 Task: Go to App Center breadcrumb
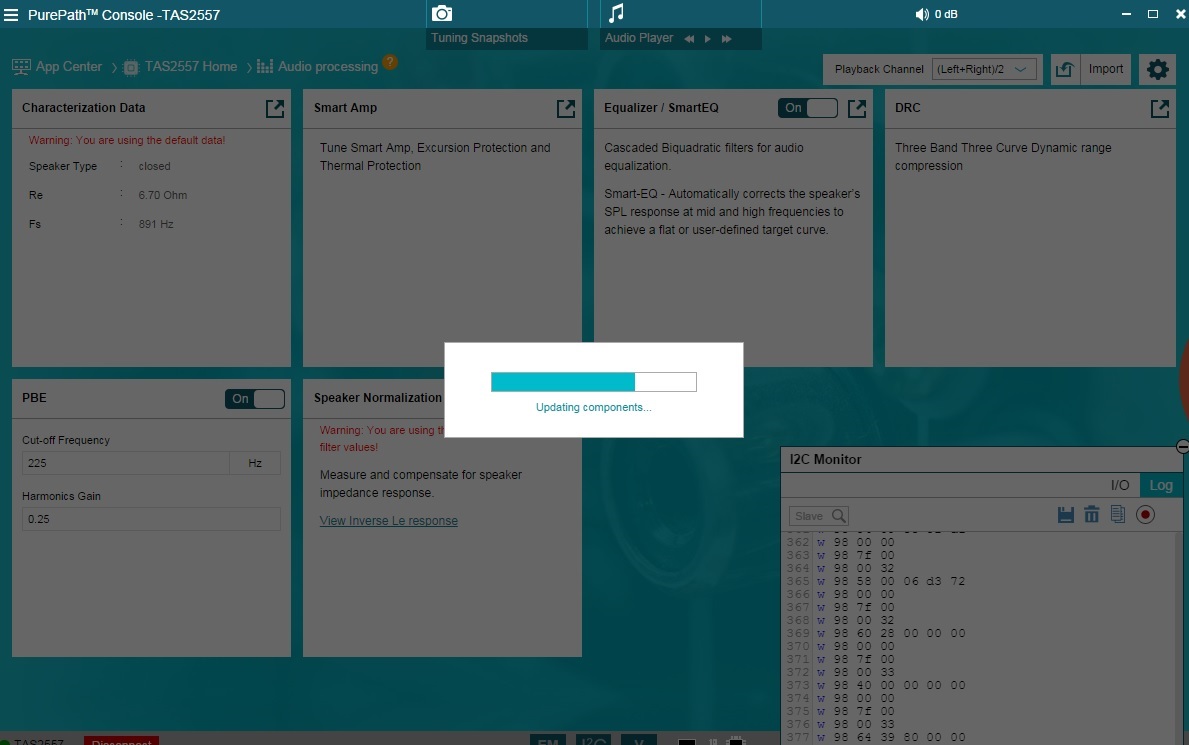click(x=58, y=67)
